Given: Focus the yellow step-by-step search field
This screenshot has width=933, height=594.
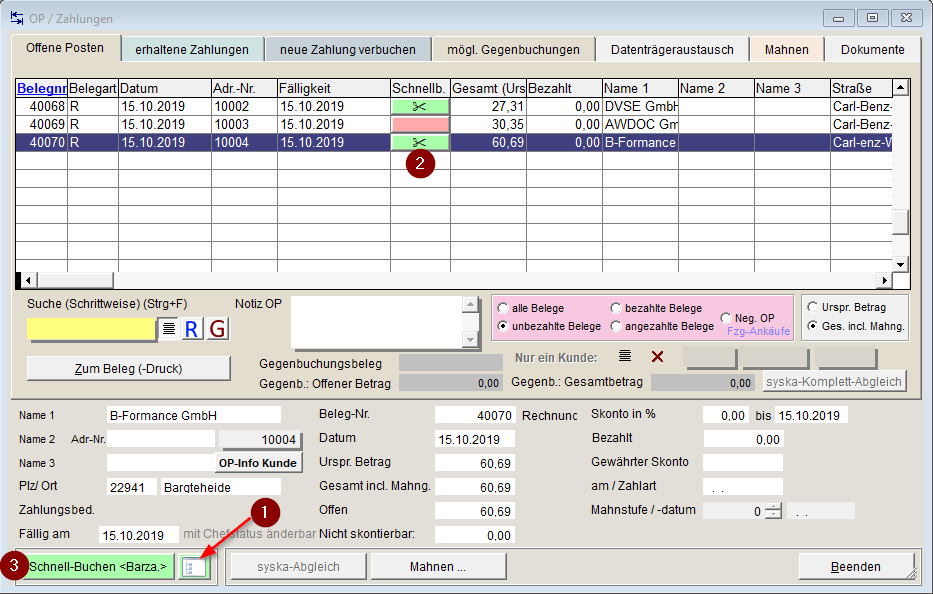Looking at the screenshot, I should [x=91, y=329].
